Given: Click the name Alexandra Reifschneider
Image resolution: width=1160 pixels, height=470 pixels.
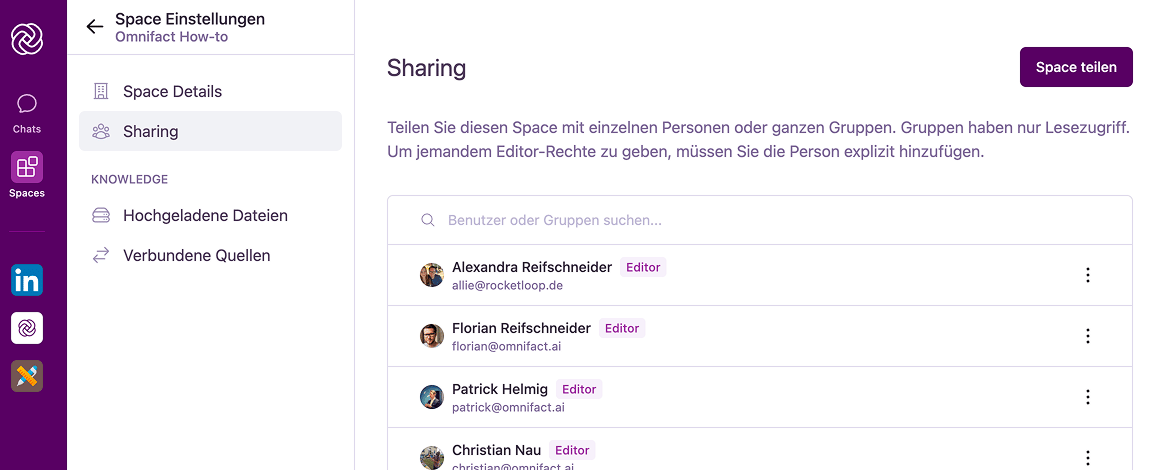Looking at the screenshot, I should click(532, 267).
